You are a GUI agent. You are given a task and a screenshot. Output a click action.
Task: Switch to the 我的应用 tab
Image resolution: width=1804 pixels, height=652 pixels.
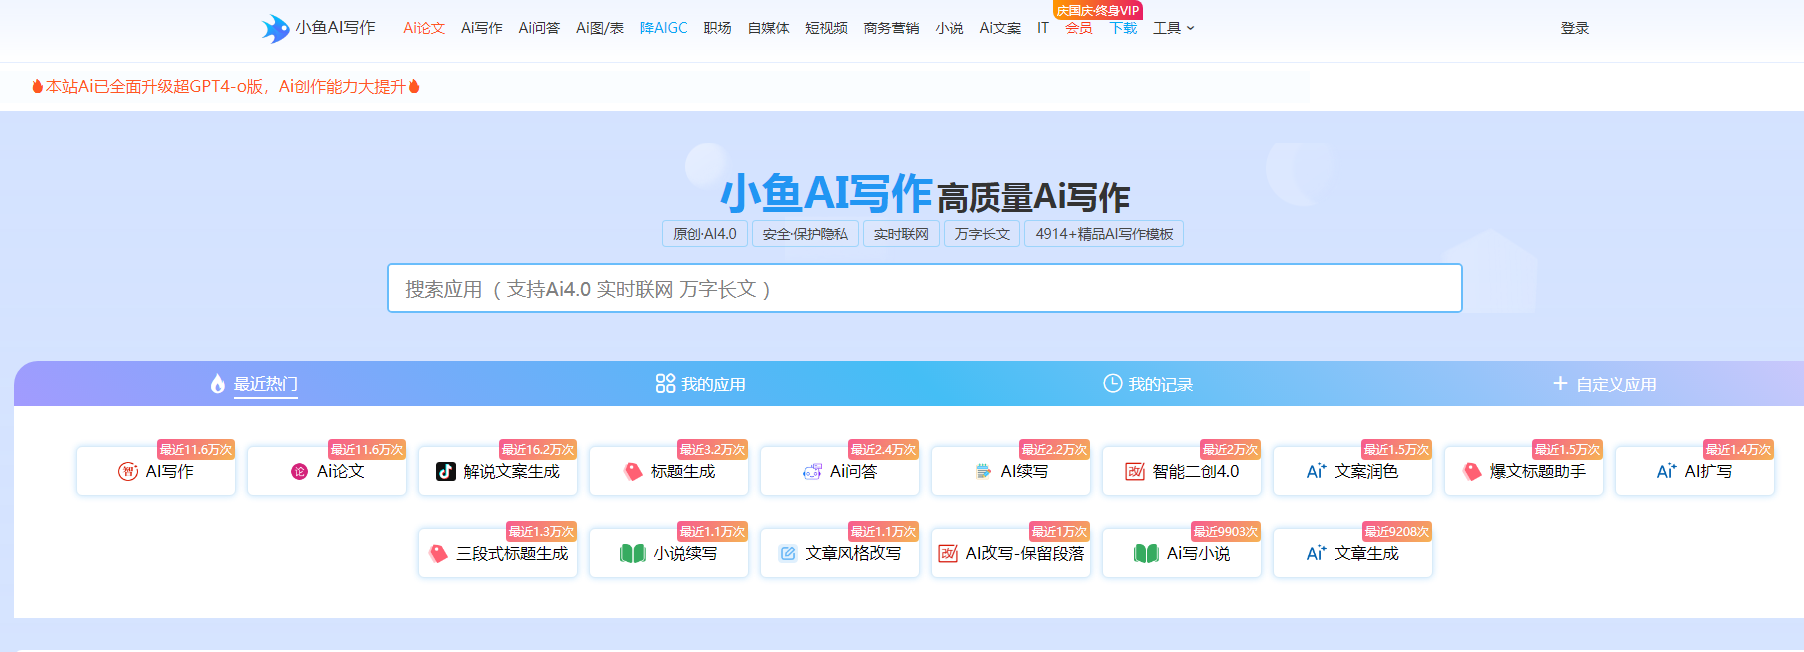pos(701,384)
